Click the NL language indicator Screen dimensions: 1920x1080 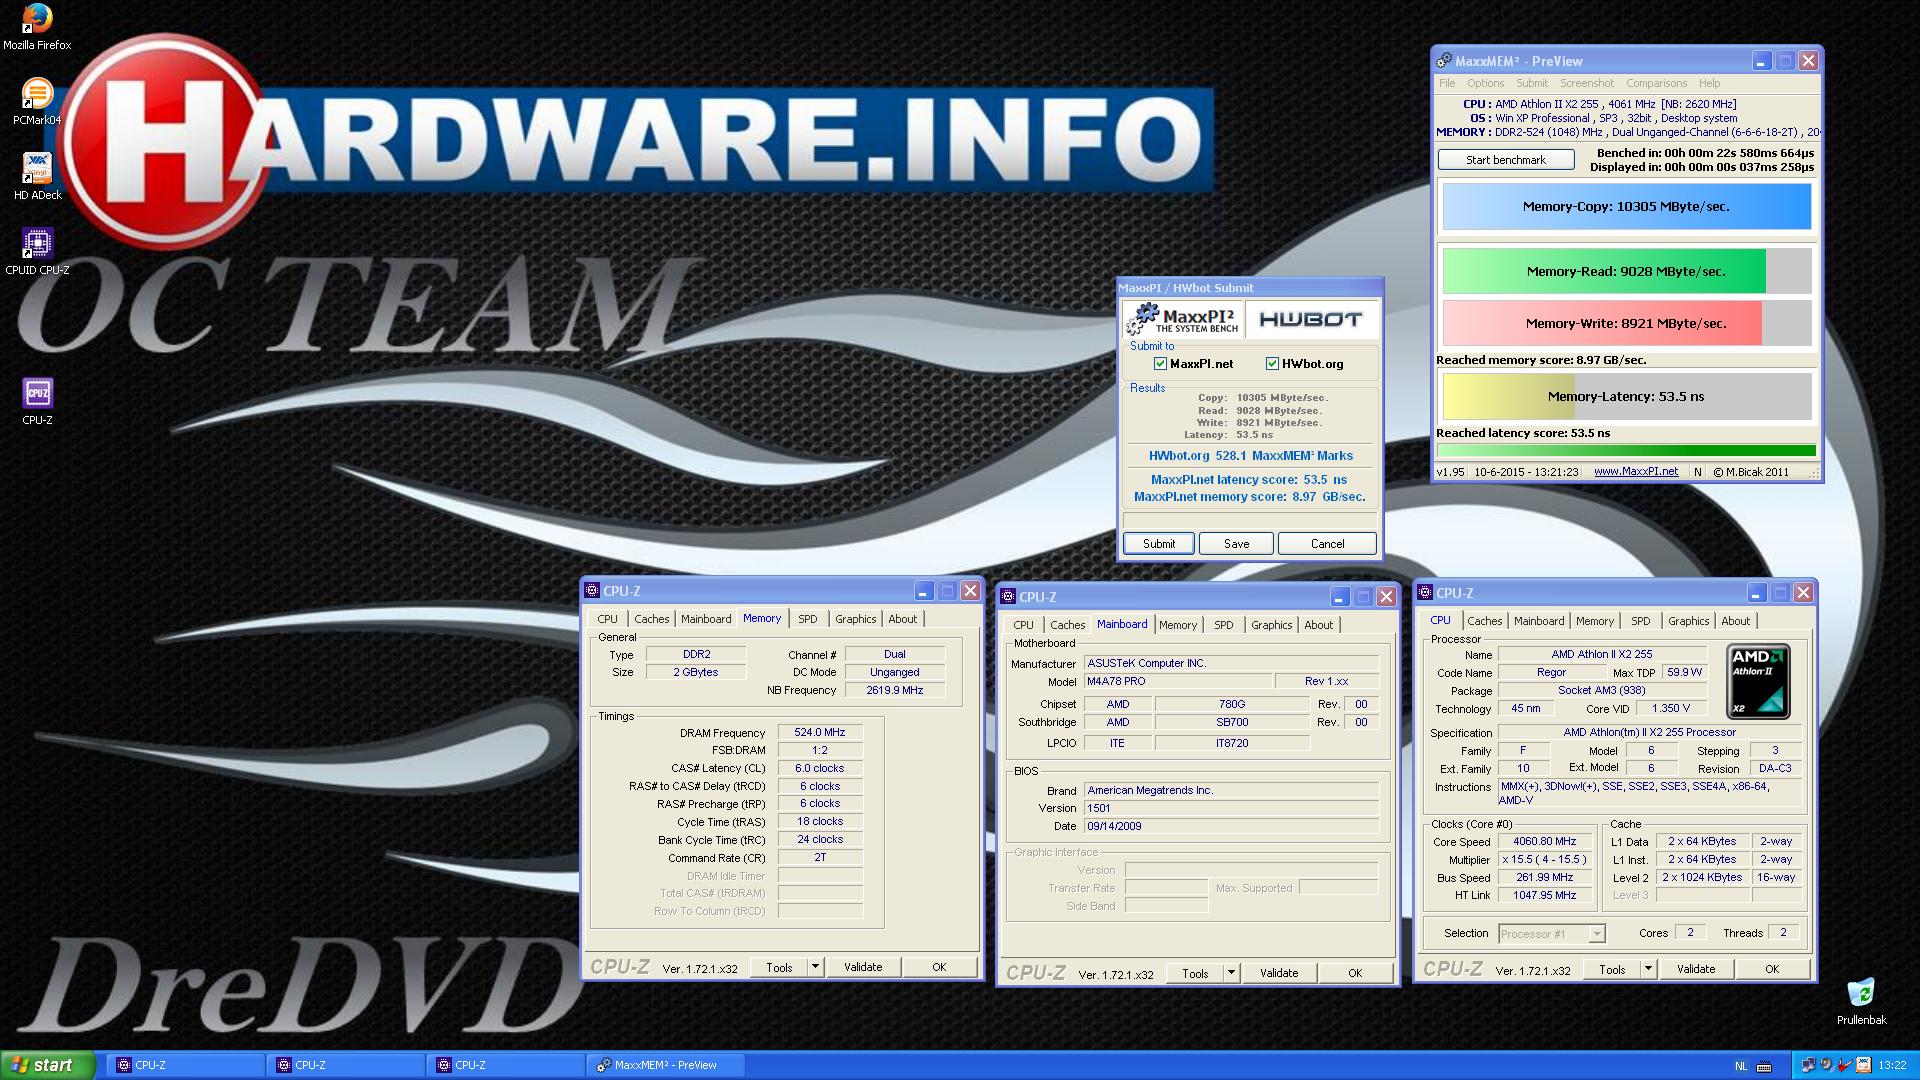(1741, 1066)
